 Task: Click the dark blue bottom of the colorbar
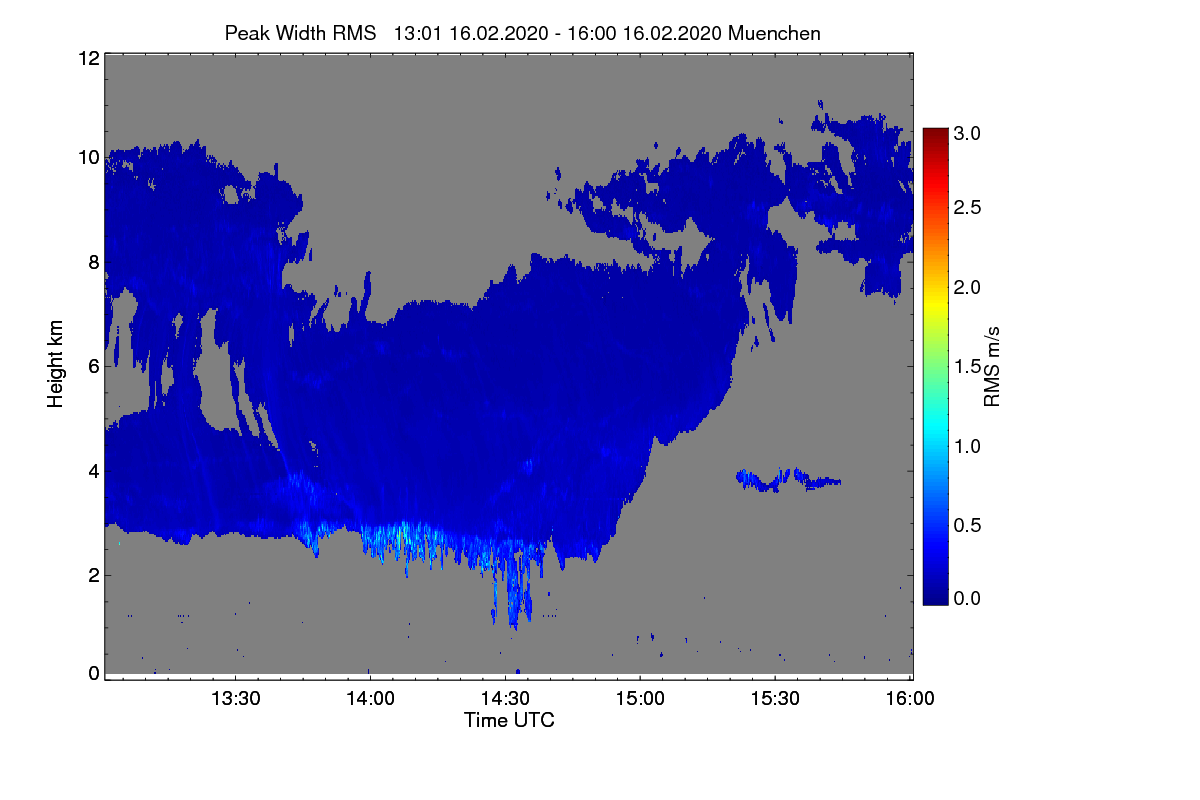(935, 595)
